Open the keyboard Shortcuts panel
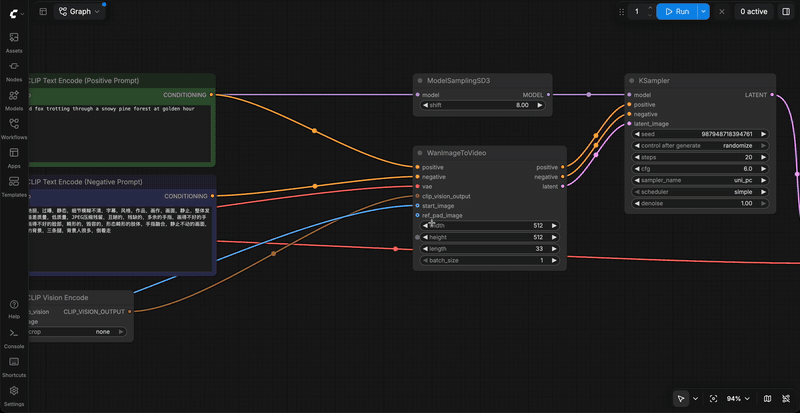The width and height of the screenshot is (800, 413). (14, 367)
